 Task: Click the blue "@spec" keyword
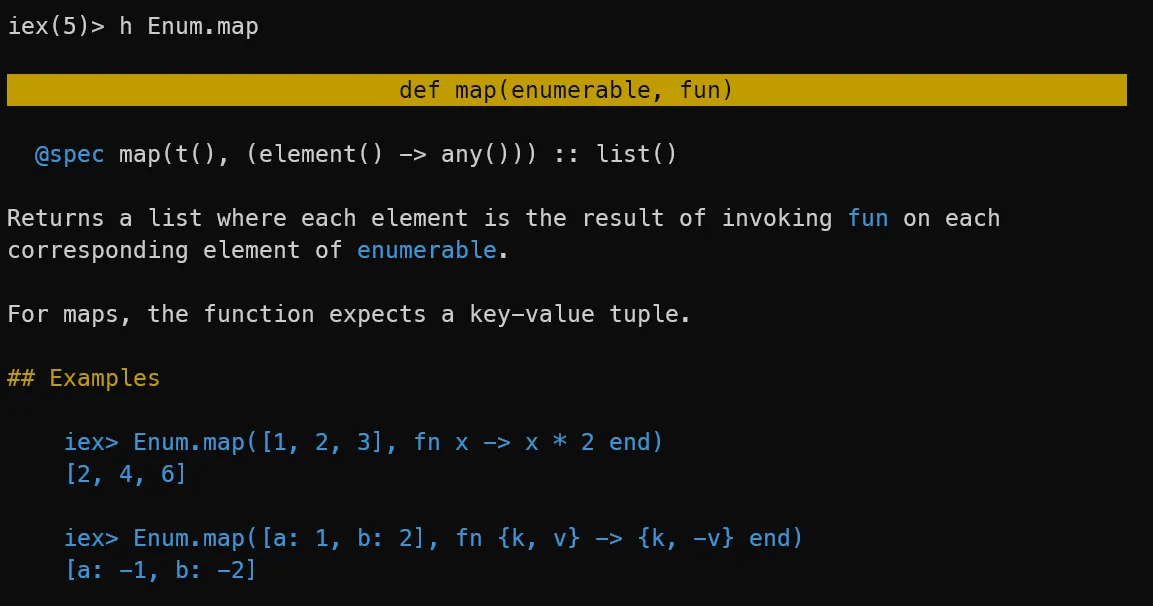click(x=70, y=155)
